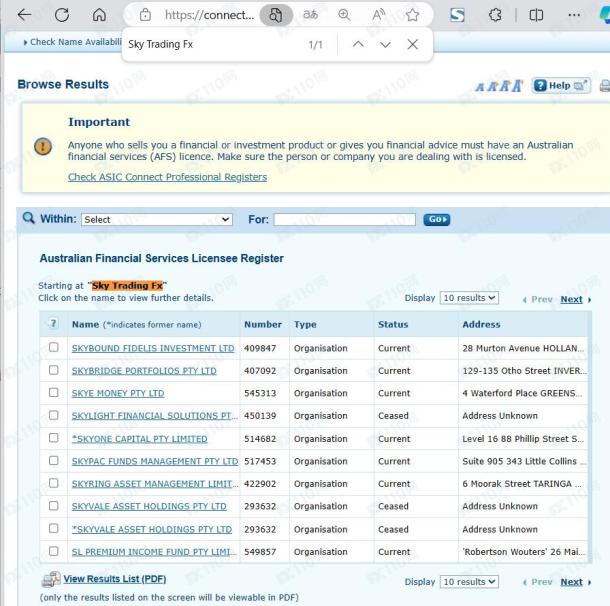This screenshot has height=606, width=610.
Task: Open the Display 10 results dropdown above the table
Action: 469,298
